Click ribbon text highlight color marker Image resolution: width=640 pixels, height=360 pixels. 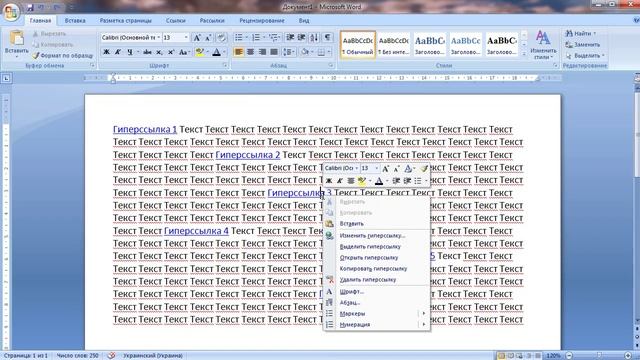click(200, 52)
